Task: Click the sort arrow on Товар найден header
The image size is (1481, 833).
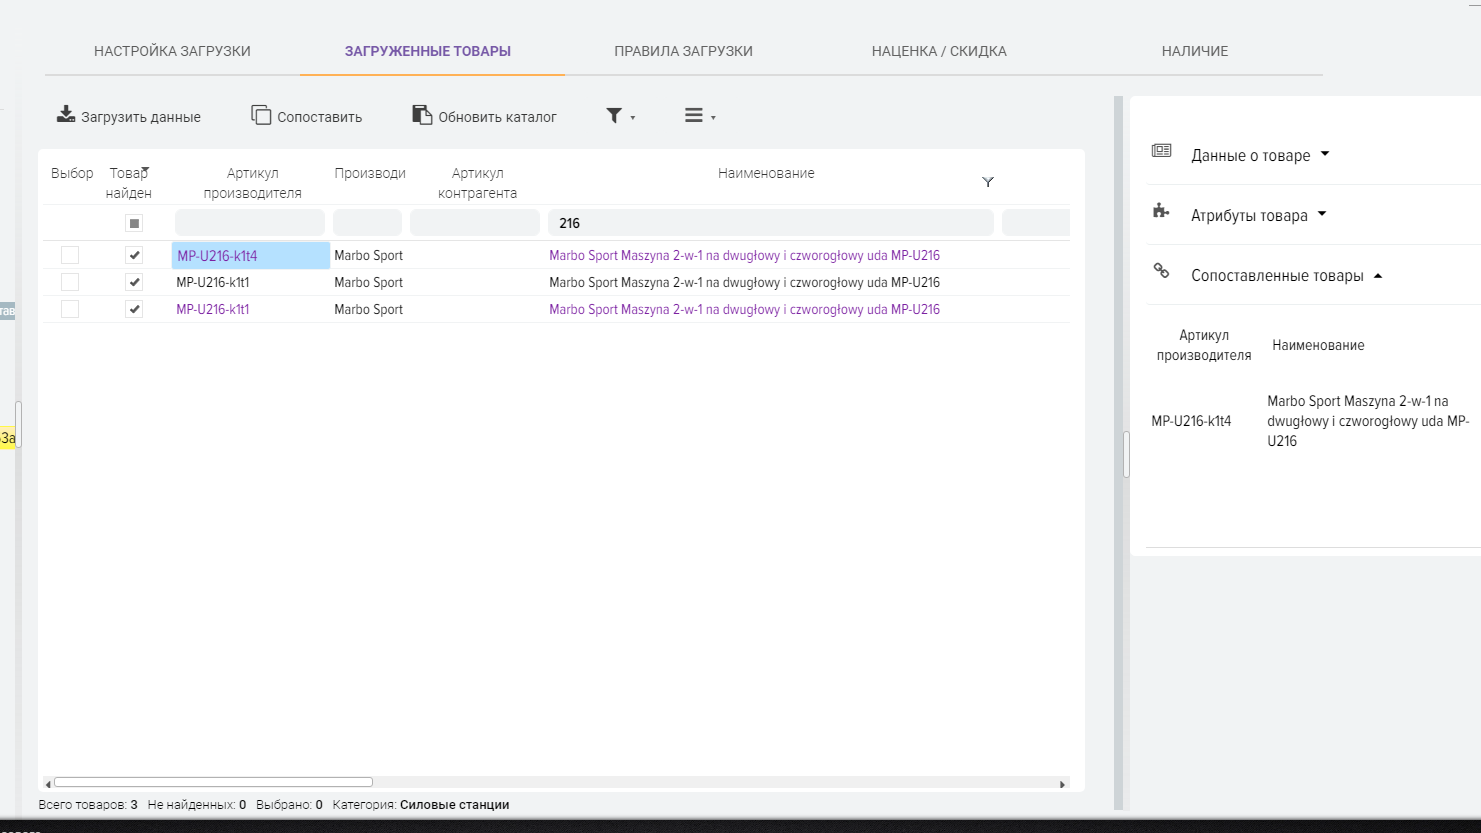Action: tap(145, 170)
